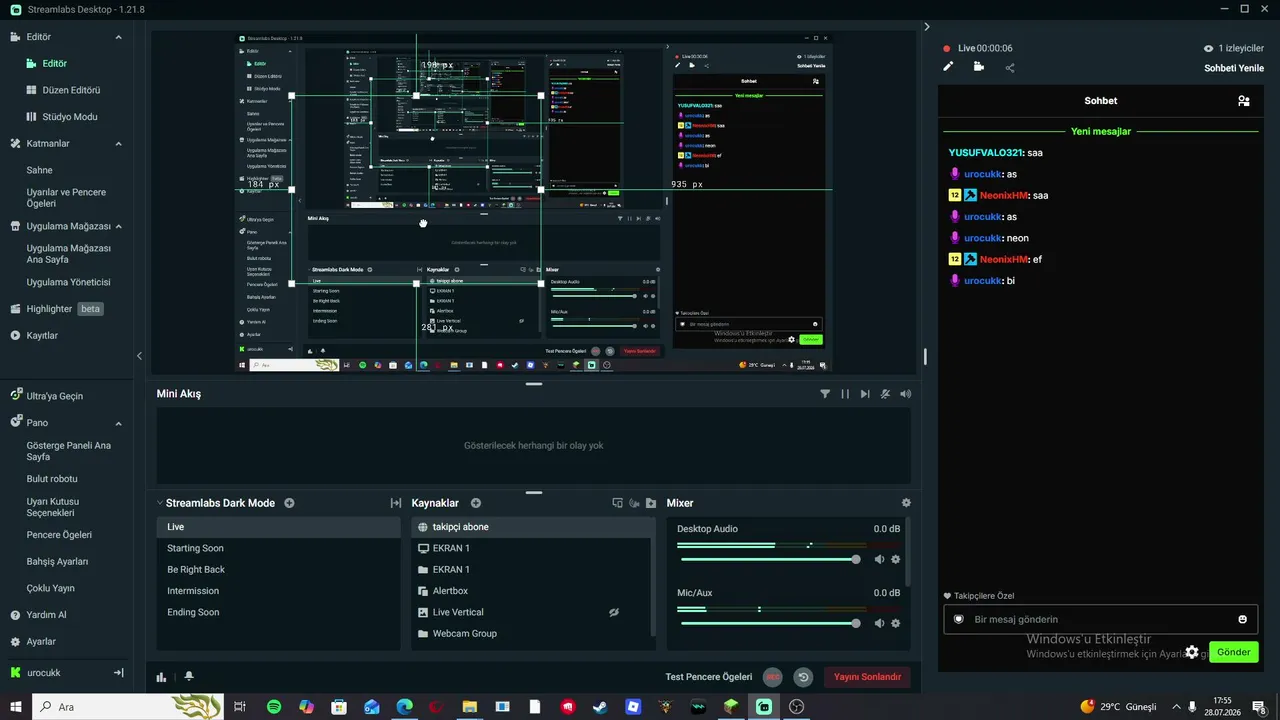Skip the current alert in Mini Akış

865,394
